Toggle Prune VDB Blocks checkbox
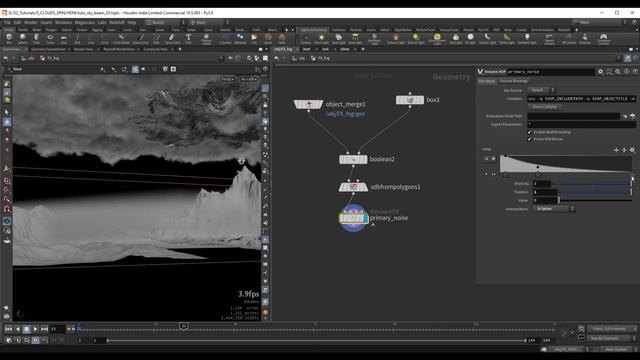This screenshot has height=360, width=640. pos(529,139)
